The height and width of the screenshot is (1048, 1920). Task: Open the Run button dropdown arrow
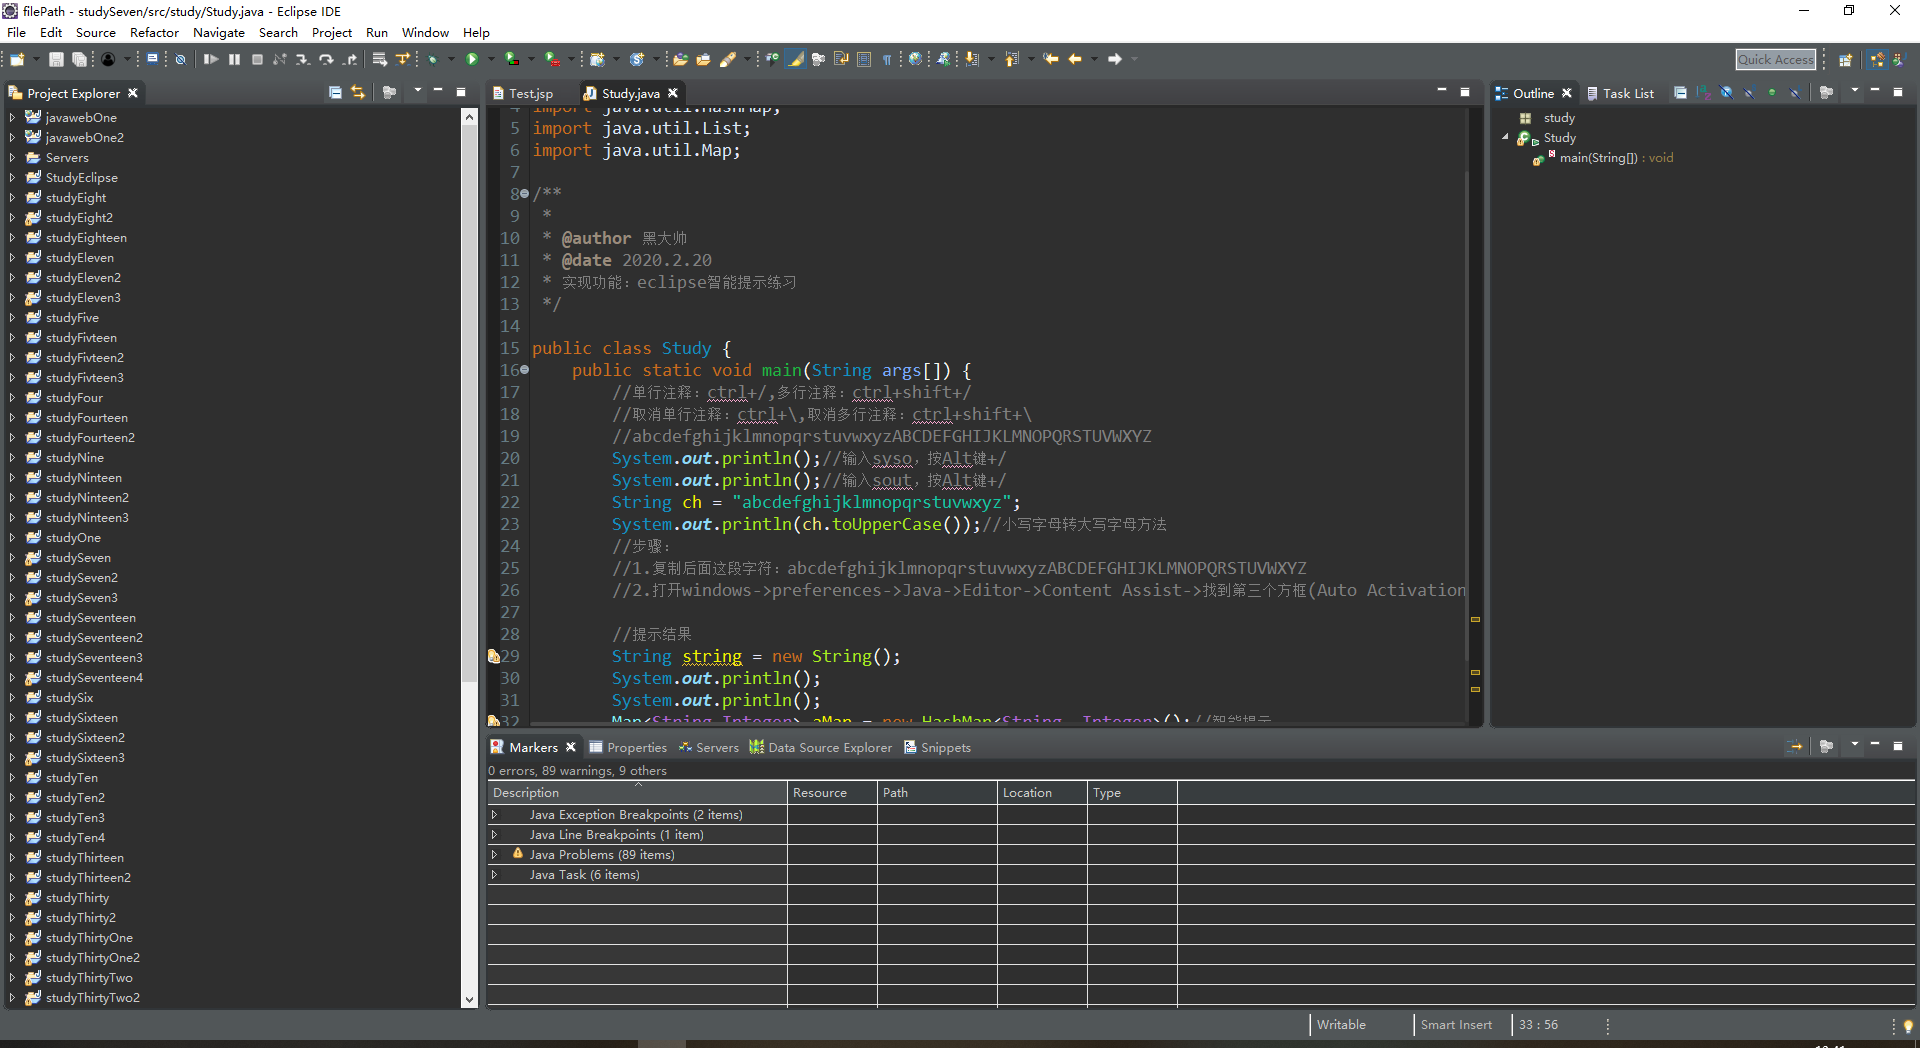click(x=490, y=60)
